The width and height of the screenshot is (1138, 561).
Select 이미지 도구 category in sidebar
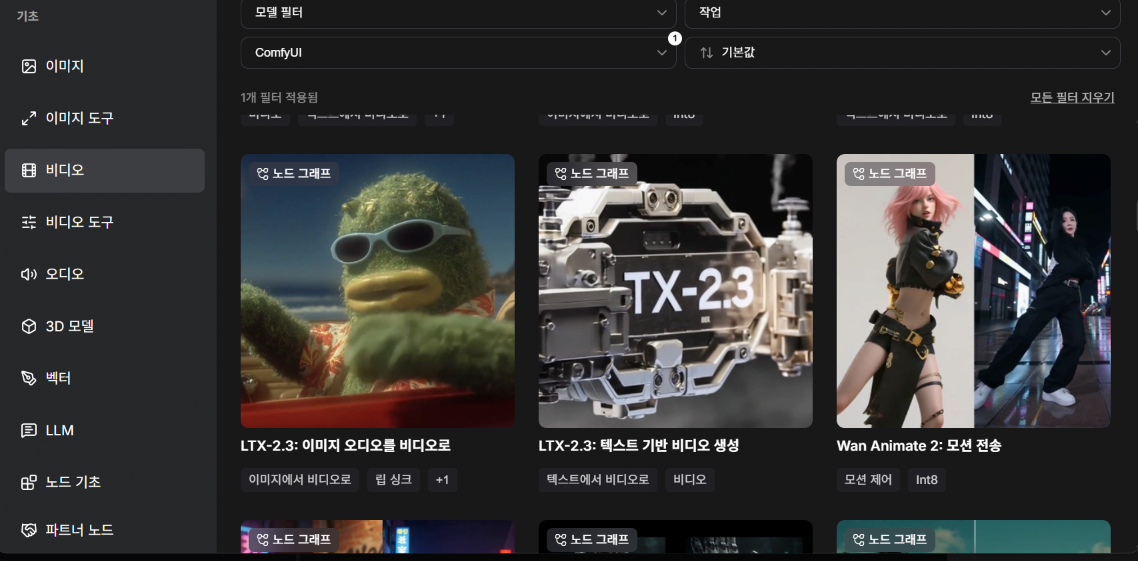105,118
